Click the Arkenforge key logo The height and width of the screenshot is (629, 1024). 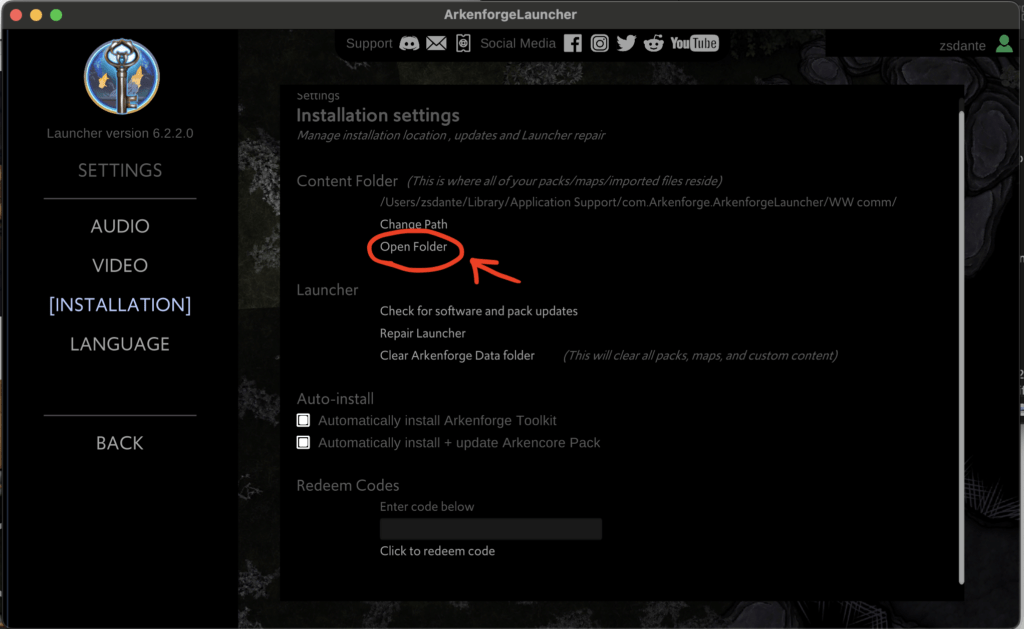121,75
